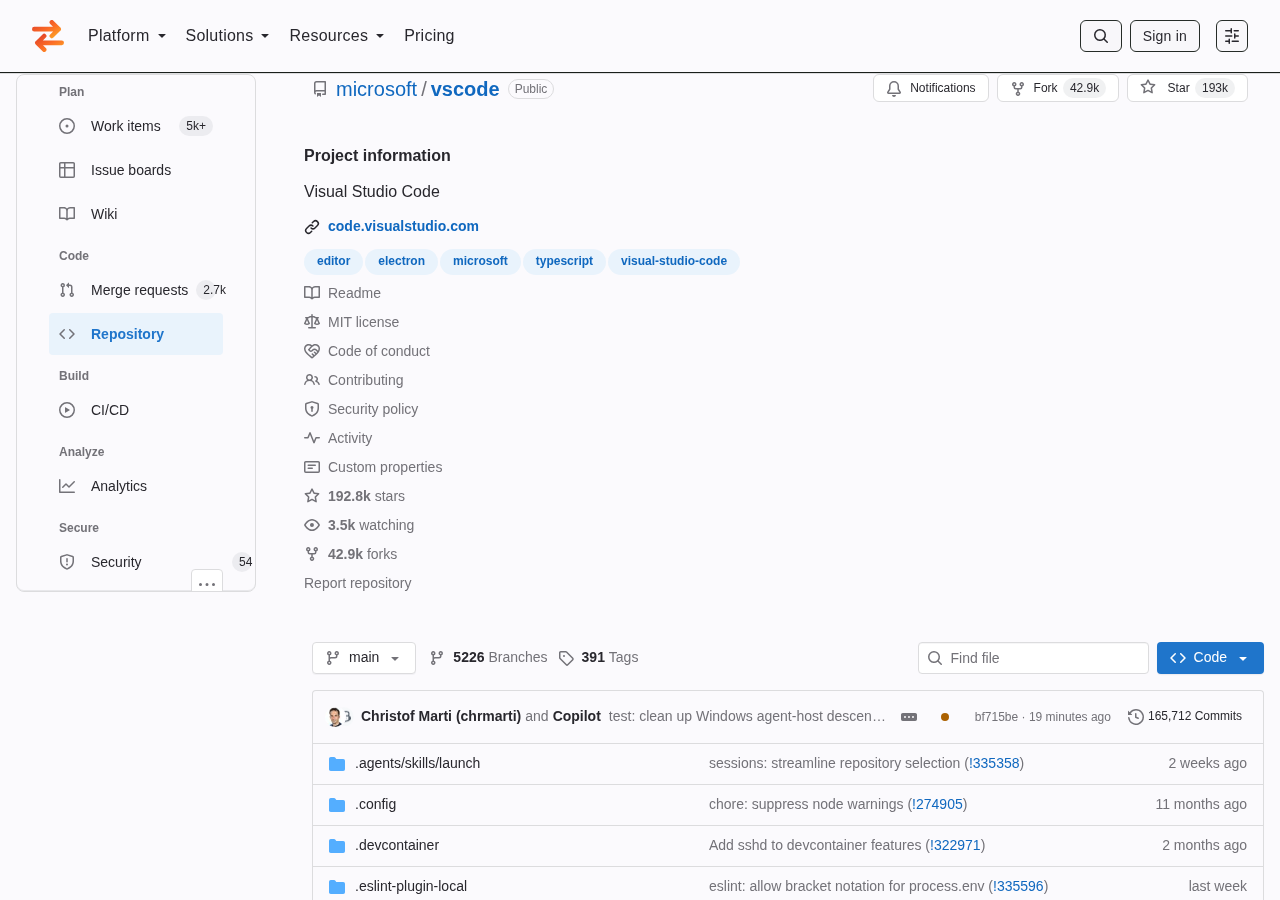Select Repository in sidebar
The width and height of the screenshot is (1280, 900).
pos(136,334)
